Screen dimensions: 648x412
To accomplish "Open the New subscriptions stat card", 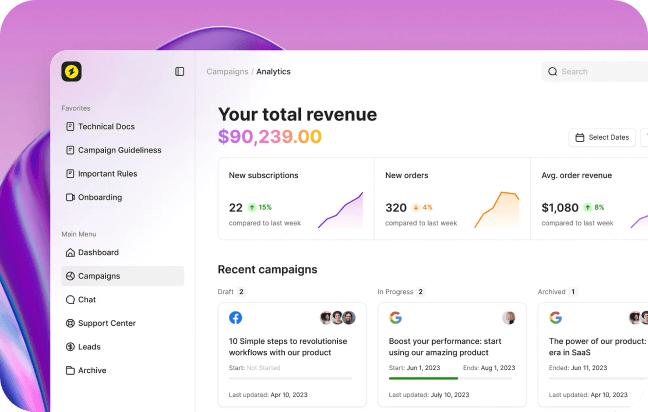I will 295,198.
